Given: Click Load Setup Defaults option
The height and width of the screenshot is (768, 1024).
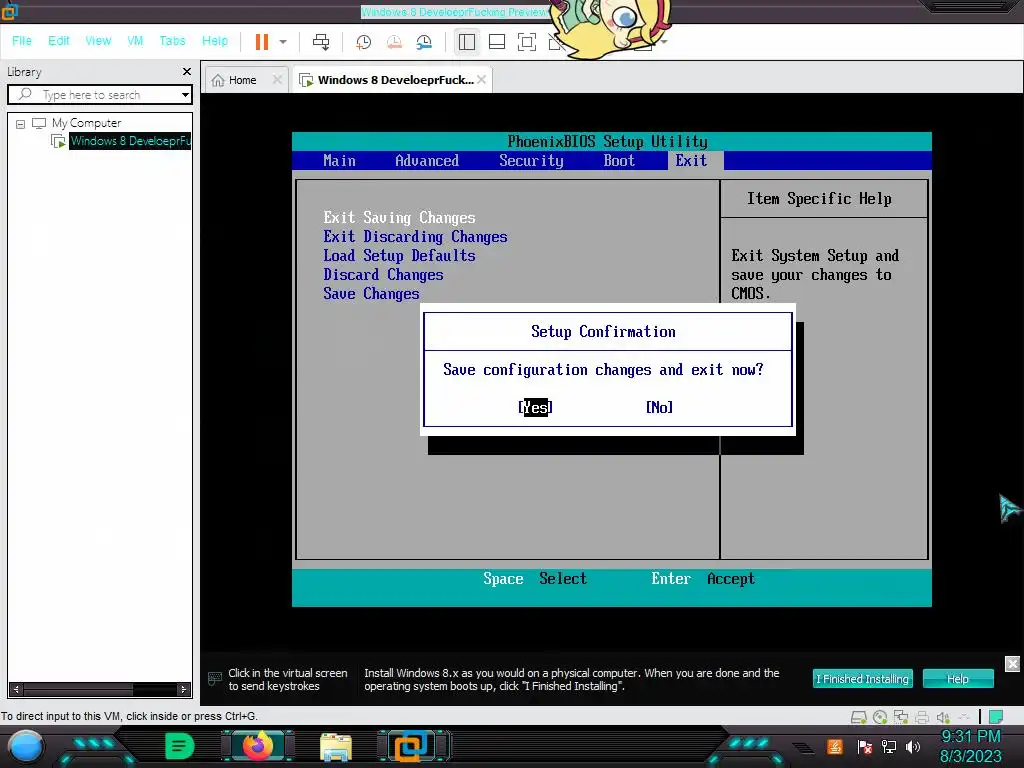Looking at the screenshot, I should pyautogui.click(x=399, y=255).
